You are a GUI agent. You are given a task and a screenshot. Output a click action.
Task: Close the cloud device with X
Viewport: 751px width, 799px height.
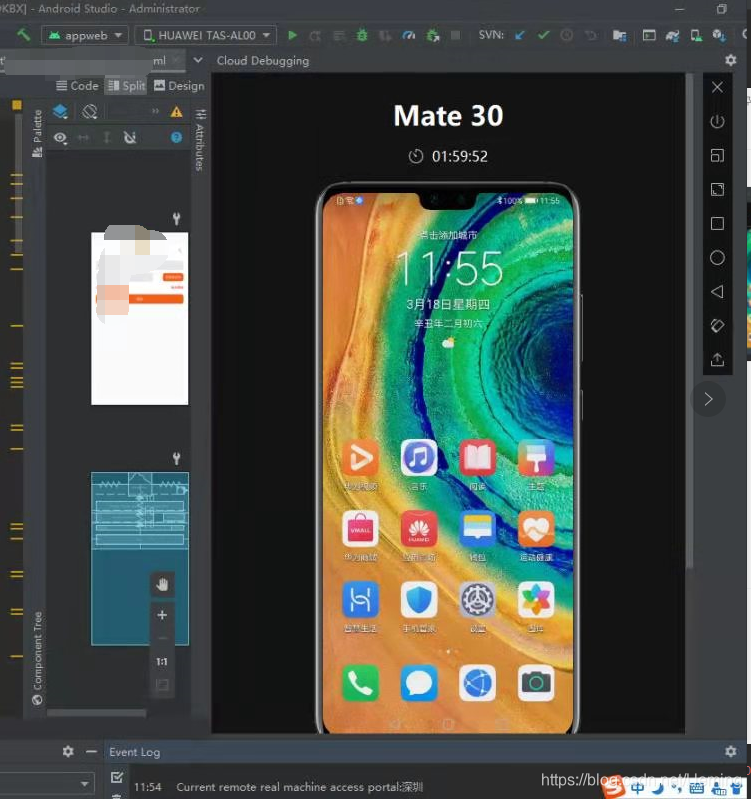(x=717, y=87)
